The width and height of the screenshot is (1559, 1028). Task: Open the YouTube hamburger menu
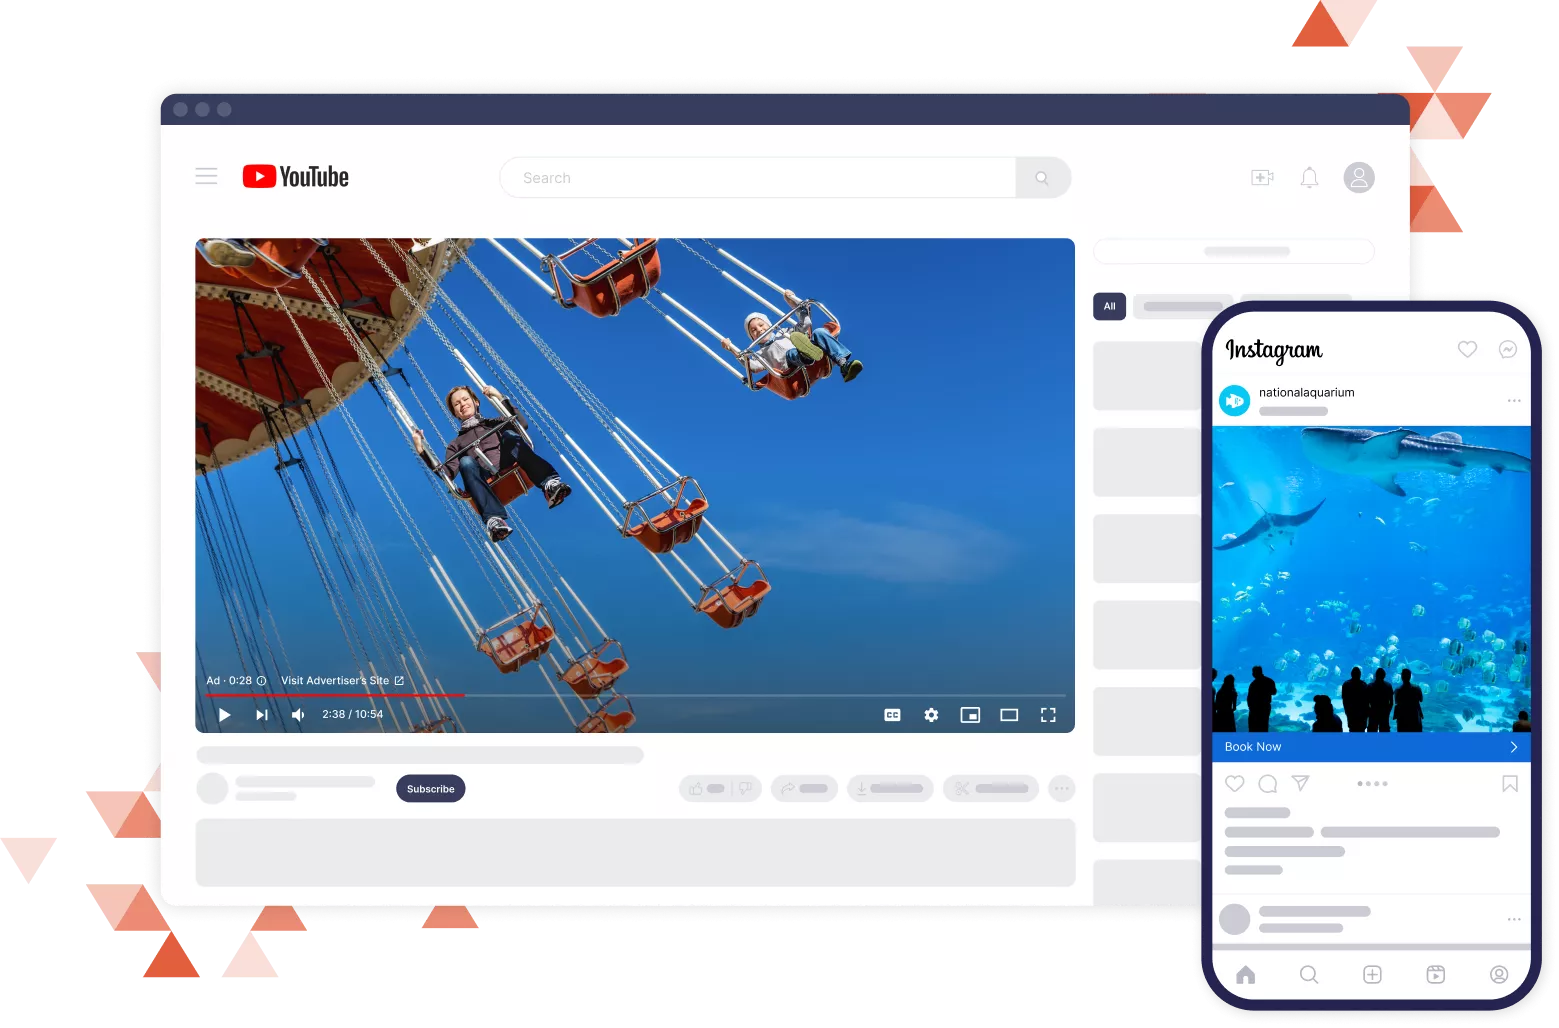coord(206,175)
